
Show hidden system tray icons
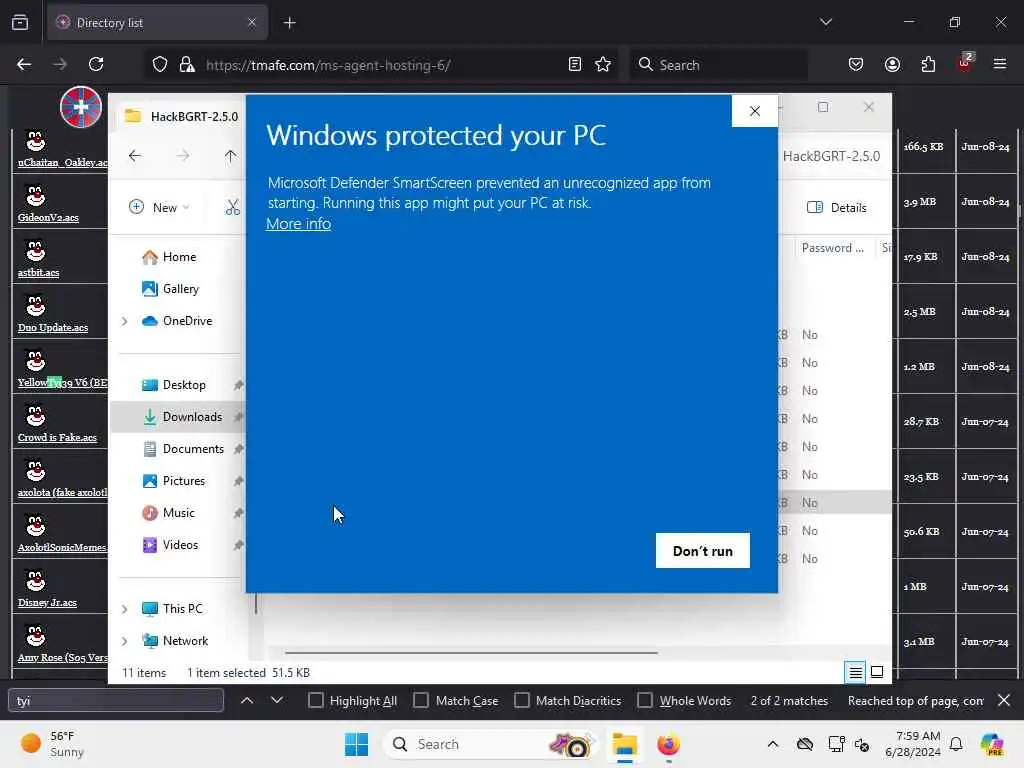tap(773, 744)
